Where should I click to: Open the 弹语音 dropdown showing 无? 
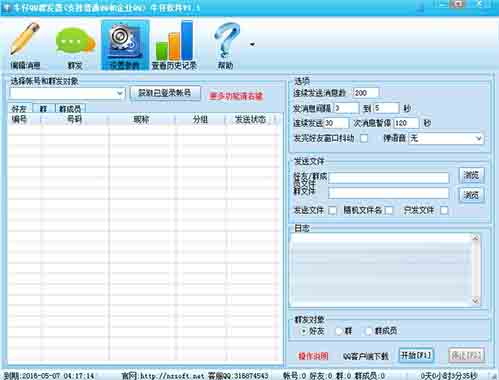[x=446, y=138]
